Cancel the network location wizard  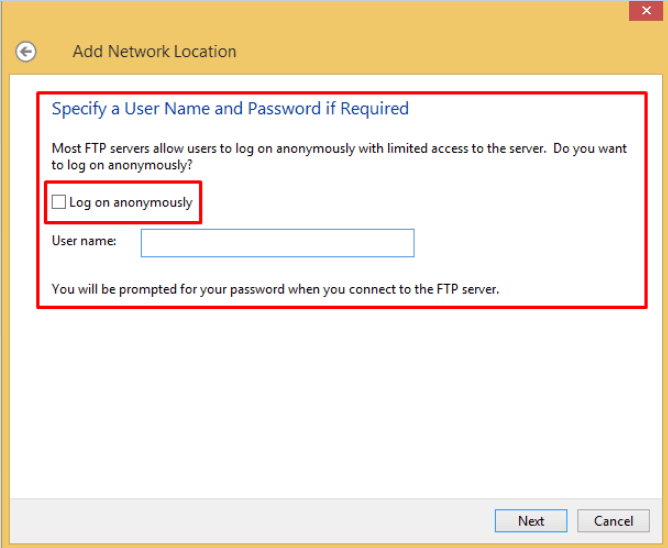pos(613,520)
